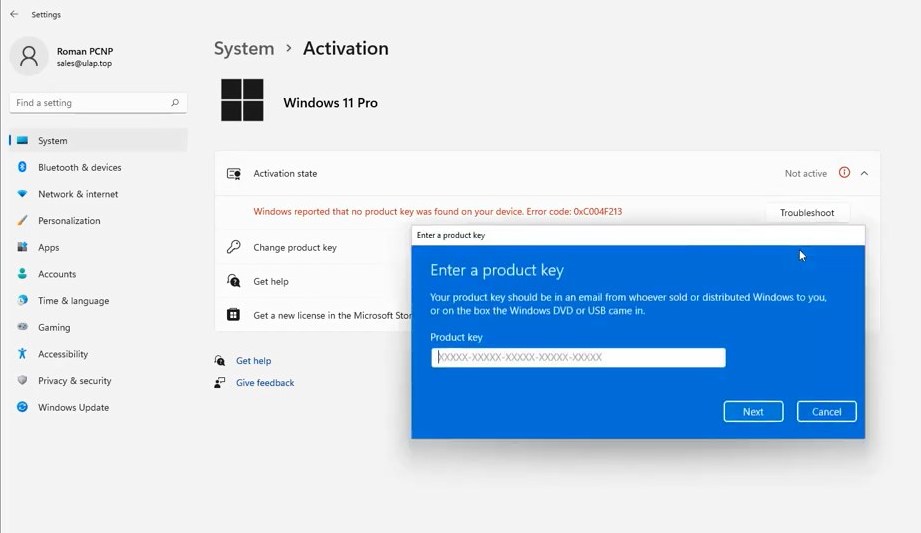This screenshot has width=921, height=533.
Task: Click the Roman PCNP account name
Action: coord(85,51)
